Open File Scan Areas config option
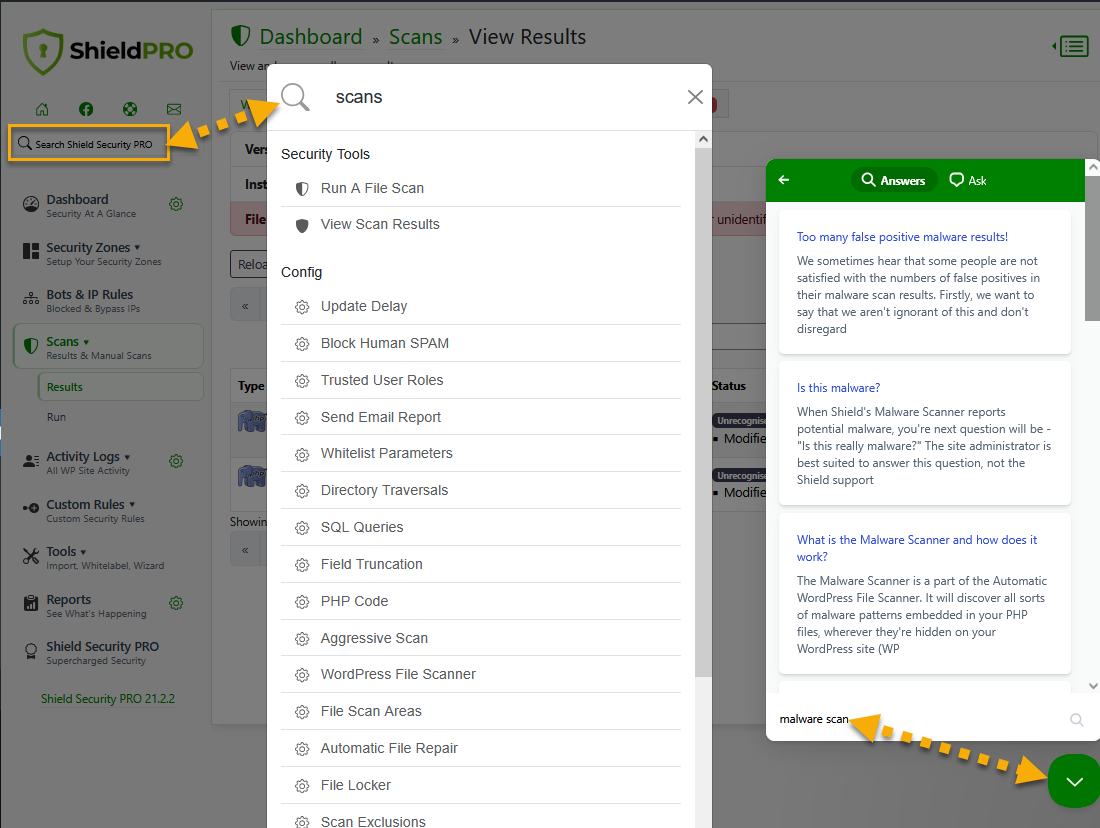Viewport: 1100px width, 828px height. 481,712
